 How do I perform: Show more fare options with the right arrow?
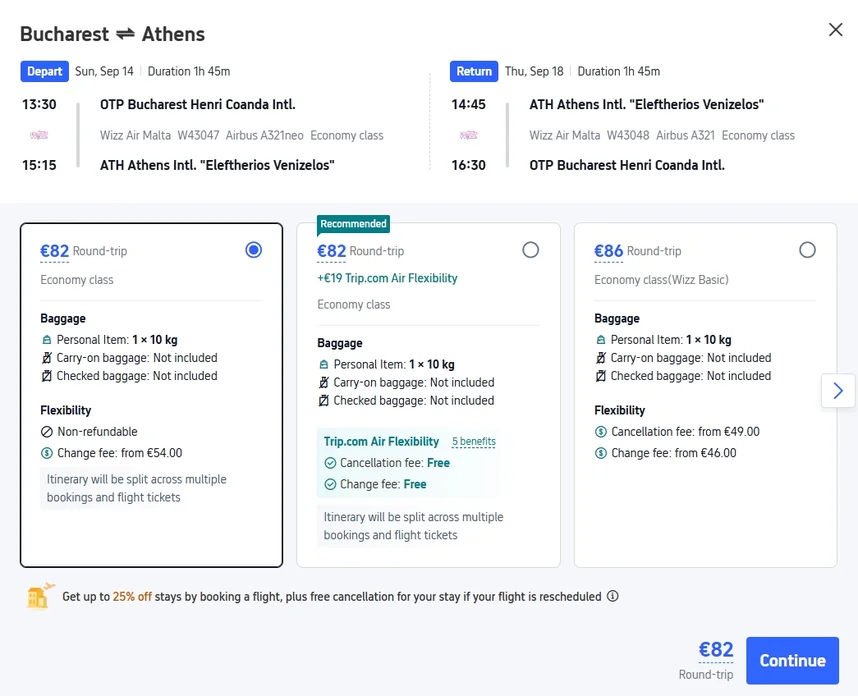coord(838,390)
